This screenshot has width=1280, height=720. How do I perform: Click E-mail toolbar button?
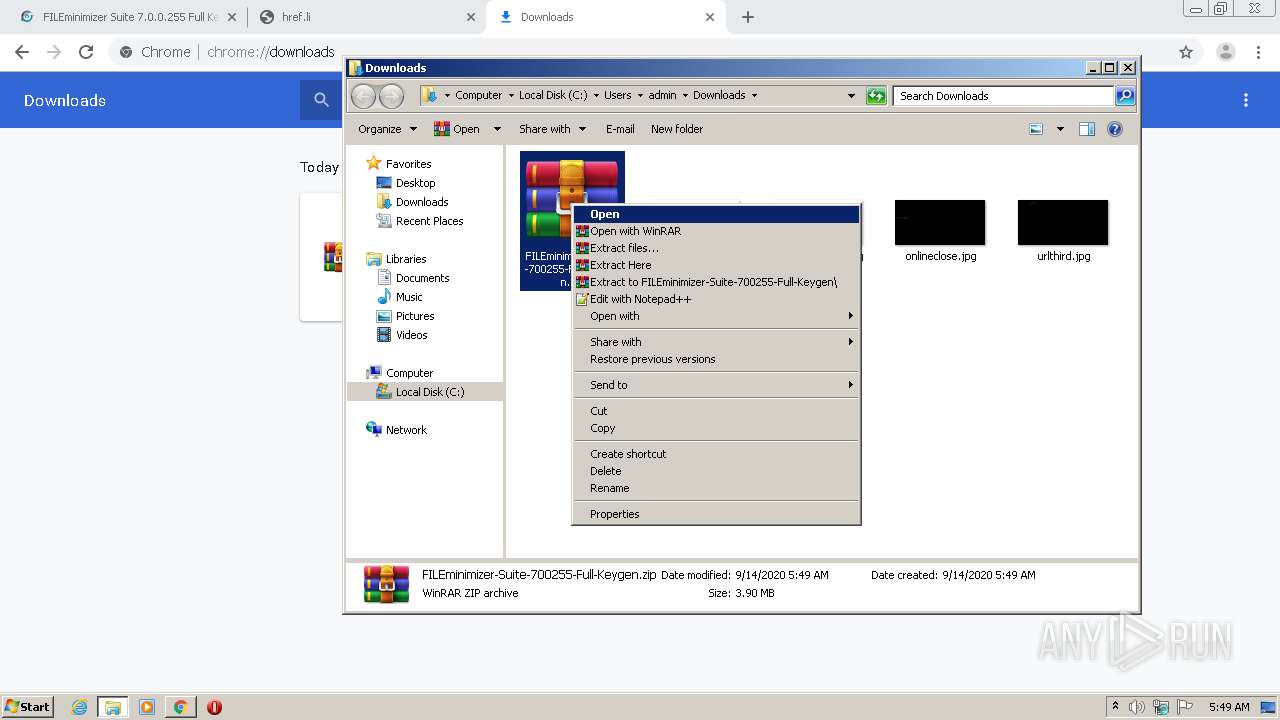pyautogui.click(x=620, y=129)
